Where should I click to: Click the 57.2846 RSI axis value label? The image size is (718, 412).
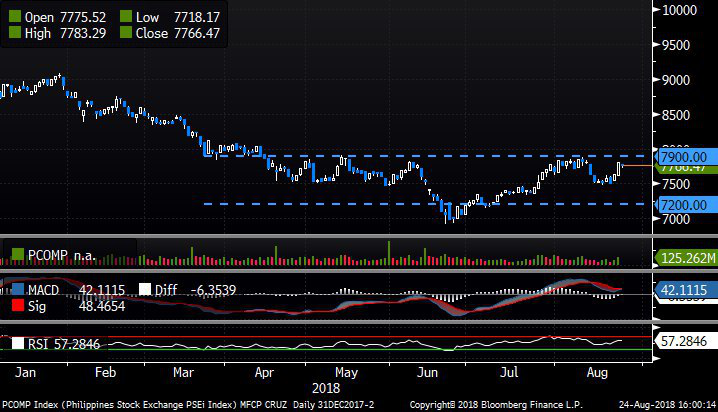click(x=684, y=341)
